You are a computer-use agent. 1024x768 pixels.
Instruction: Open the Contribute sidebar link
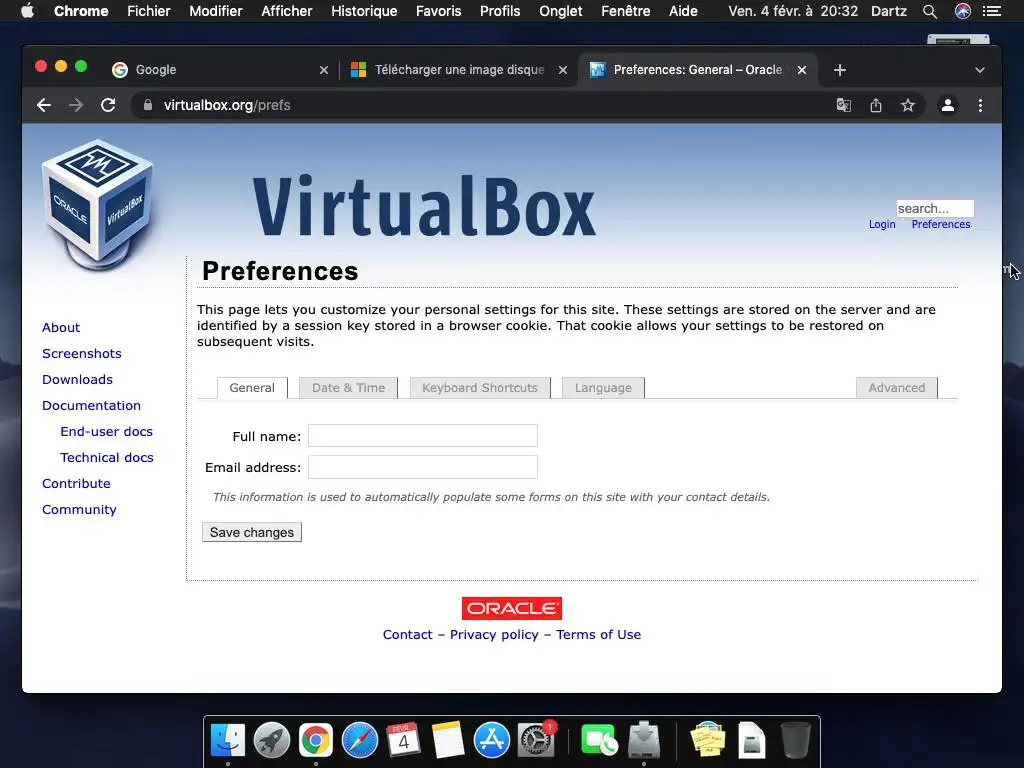click(76, 483)
